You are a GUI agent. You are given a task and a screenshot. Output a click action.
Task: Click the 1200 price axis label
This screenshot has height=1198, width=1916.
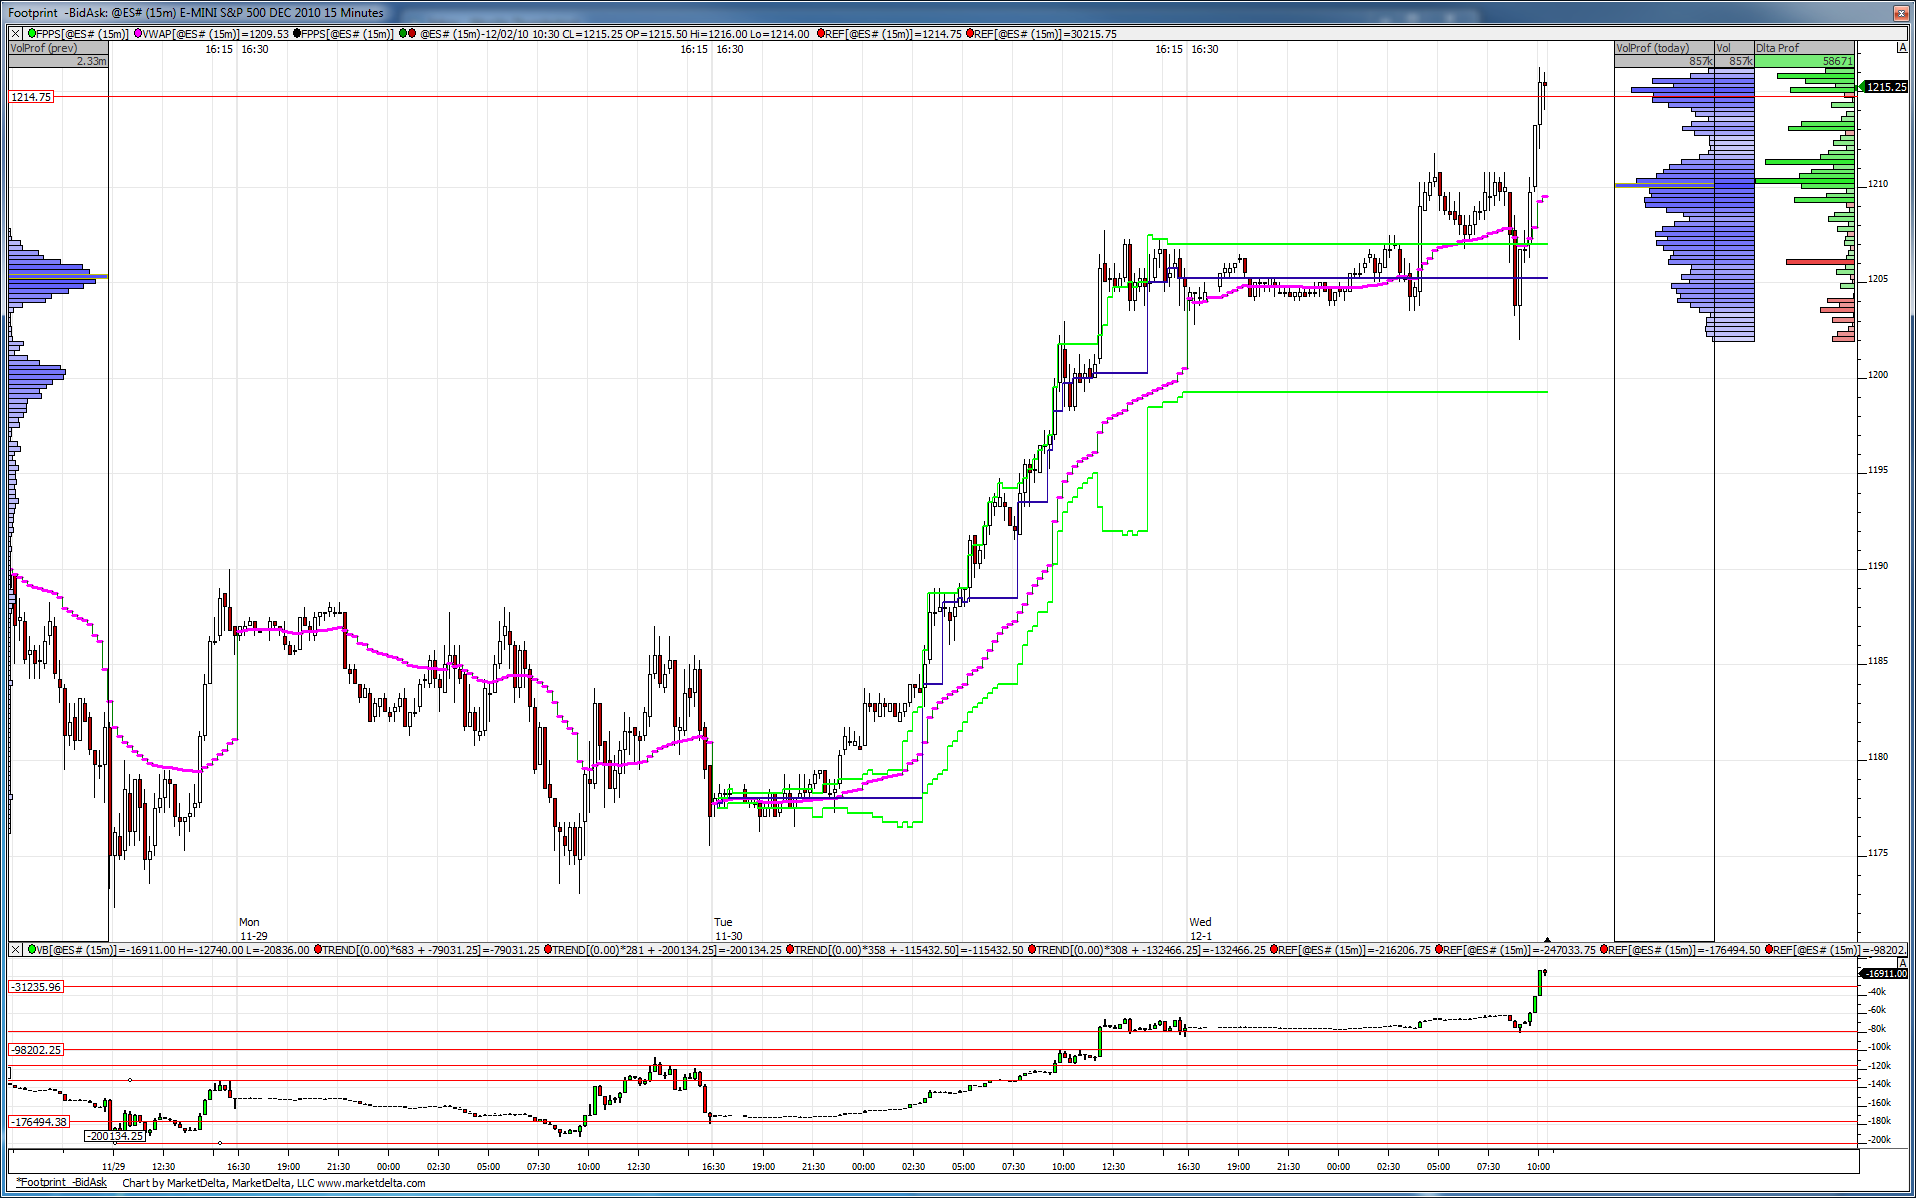[x=1878, y=375]
